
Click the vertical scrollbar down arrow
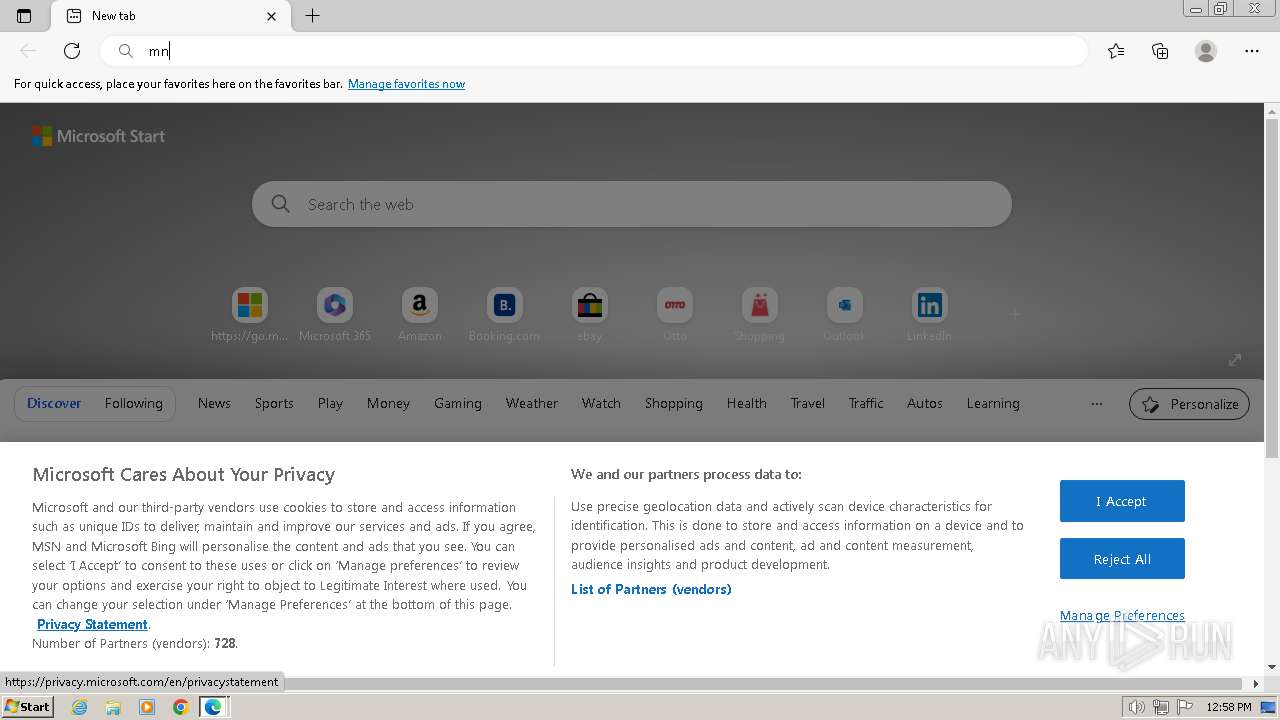click(1272, 667)
